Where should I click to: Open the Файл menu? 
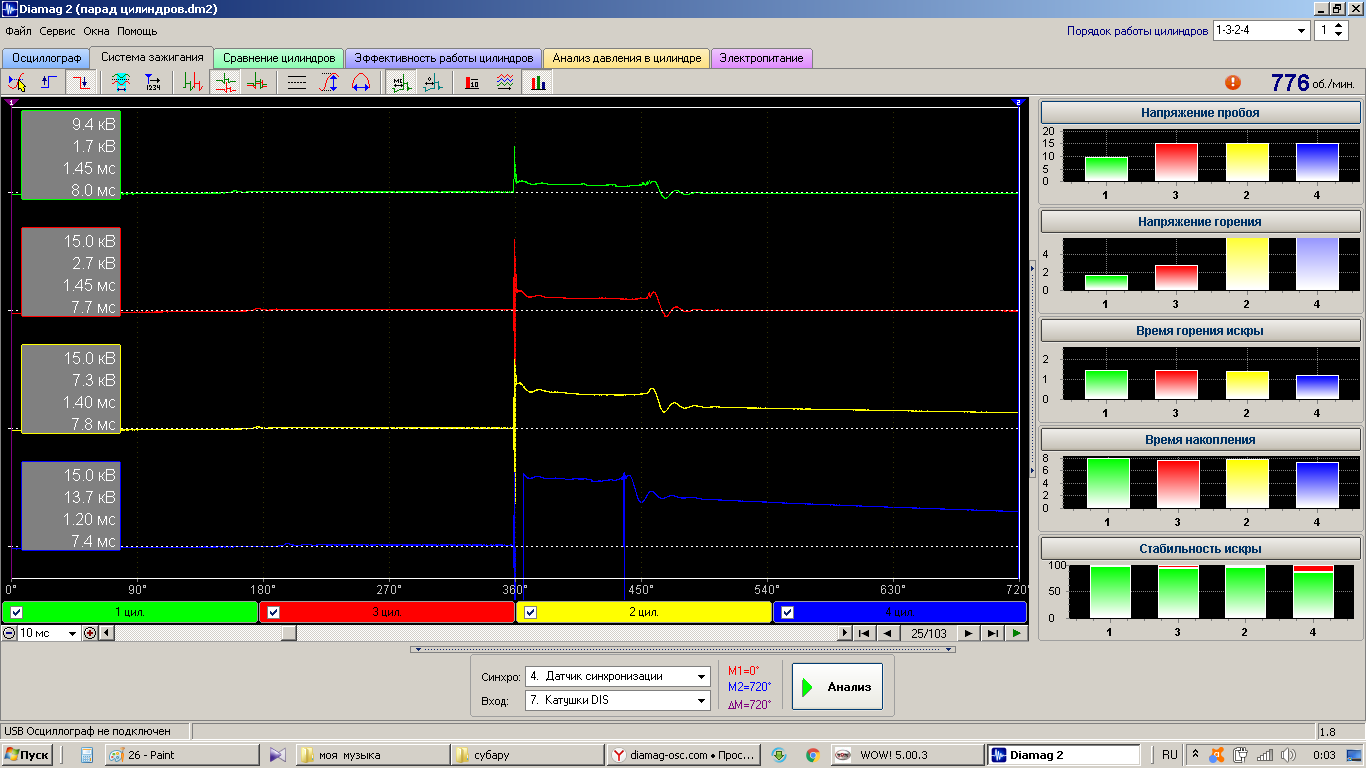[18, 31]
